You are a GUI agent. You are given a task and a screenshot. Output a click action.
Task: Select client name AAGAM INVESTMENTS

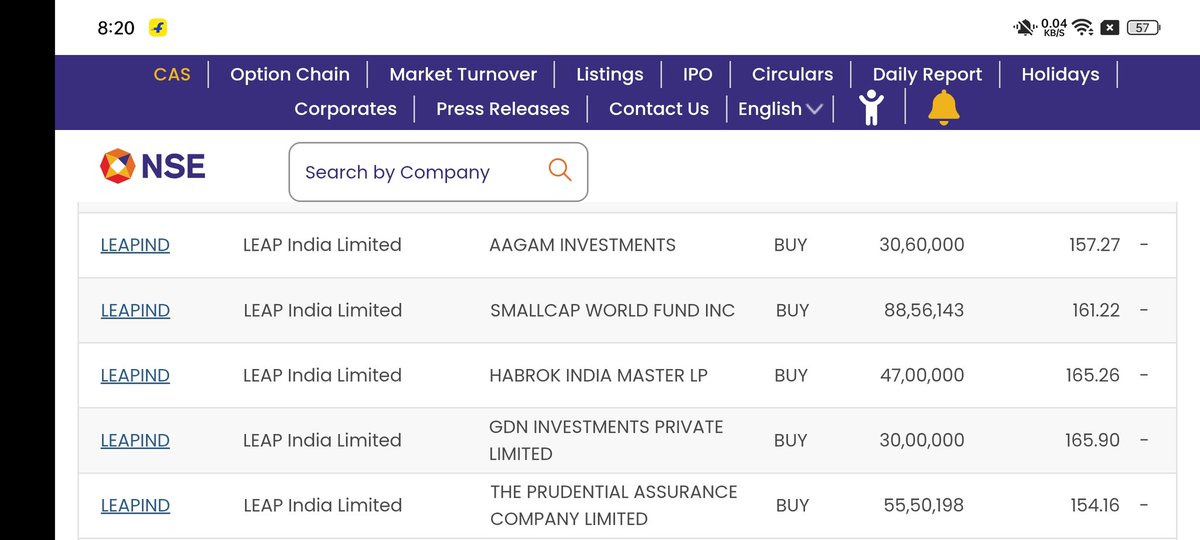(x=582, y=245)
